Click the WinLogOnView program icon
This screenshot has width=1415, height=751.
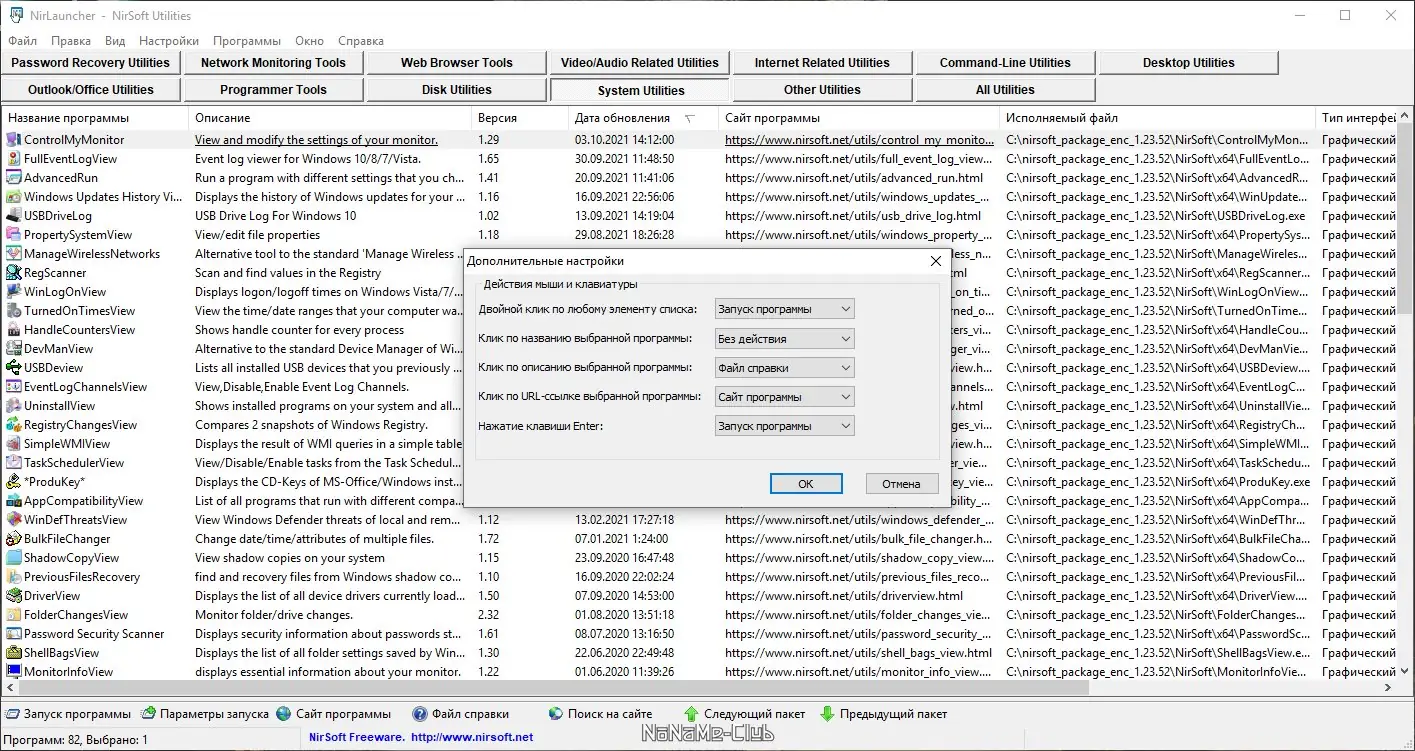(13, 292)
